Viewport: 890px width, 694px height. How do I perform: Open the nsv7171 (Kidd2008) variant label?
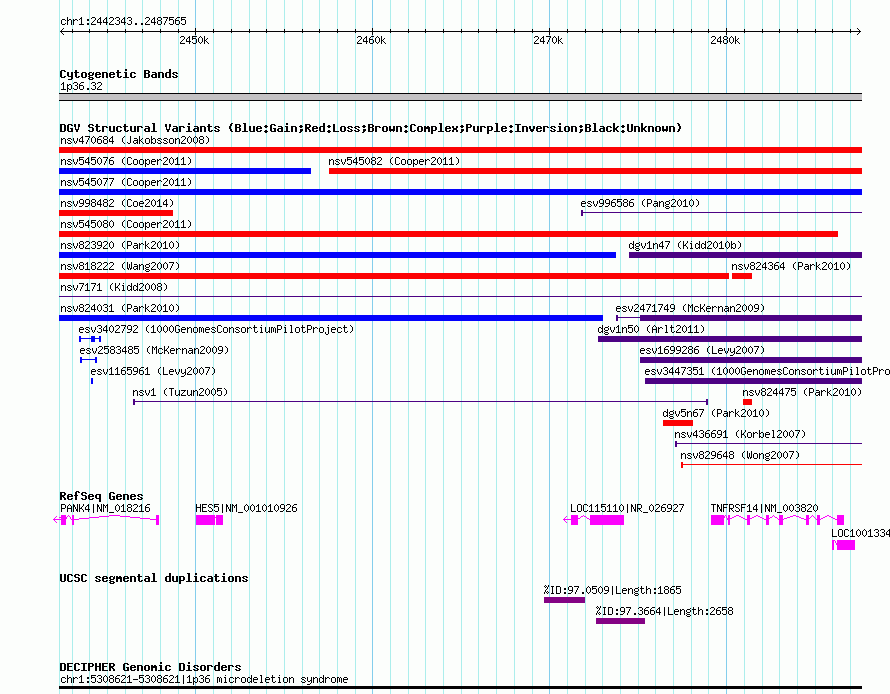[x=114, y=287]
